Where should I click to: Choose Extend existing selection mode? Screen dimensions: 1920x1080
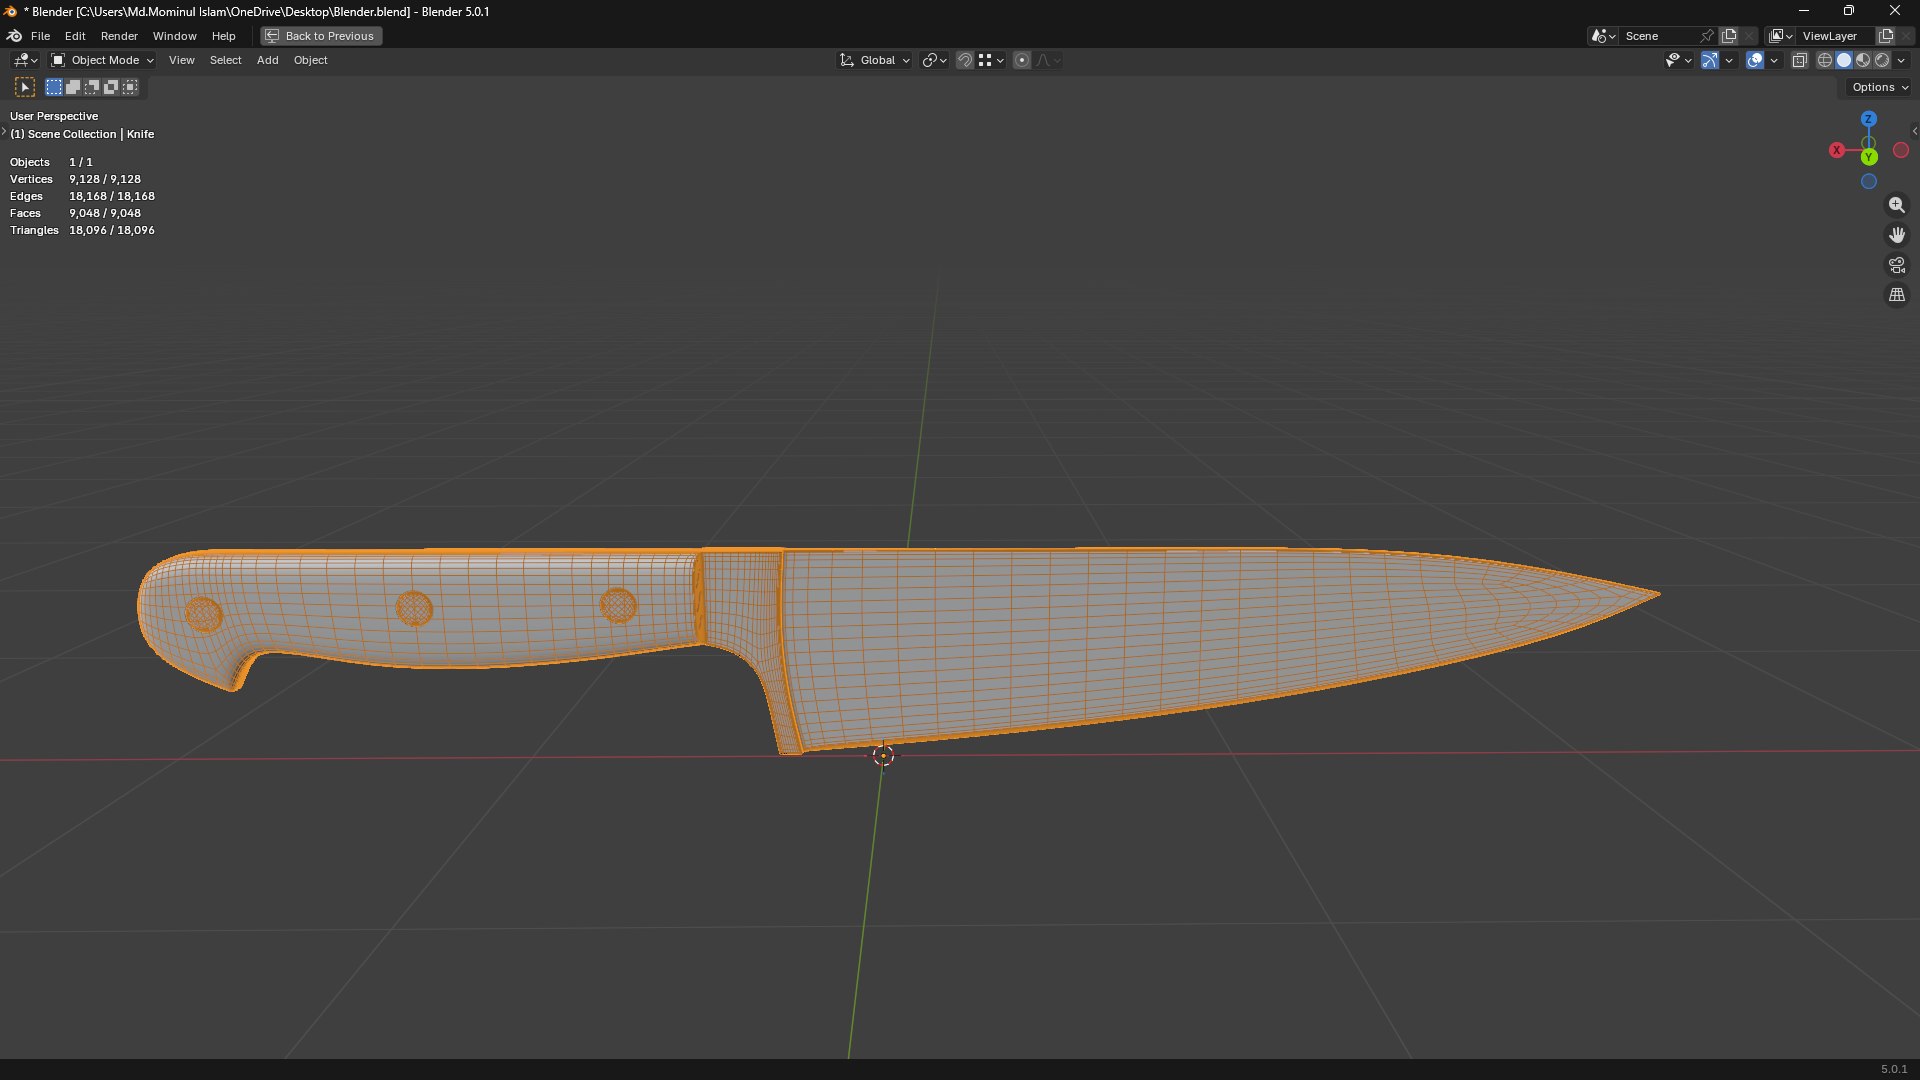point(73,87)
